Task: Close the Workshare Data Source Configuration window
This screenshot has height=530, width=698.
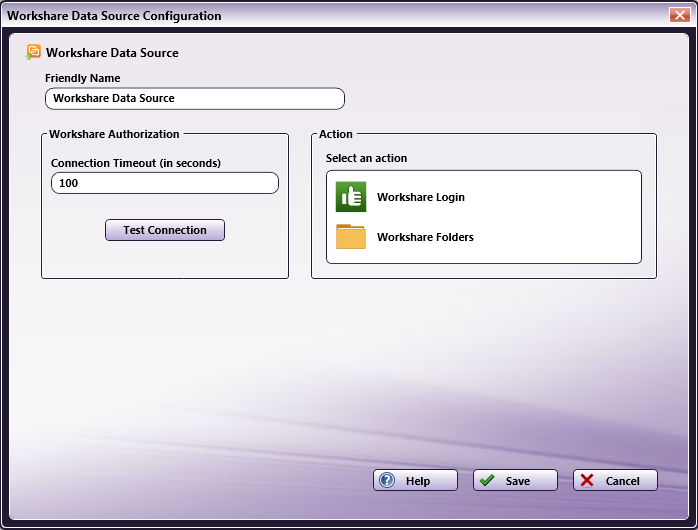Action: click(x=679, y=15)
